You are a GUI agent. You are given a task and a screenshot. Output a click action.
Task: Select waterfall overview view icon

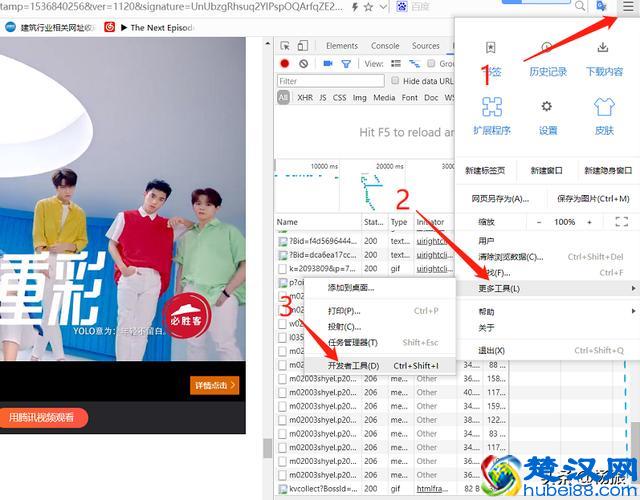pos(414,63)
